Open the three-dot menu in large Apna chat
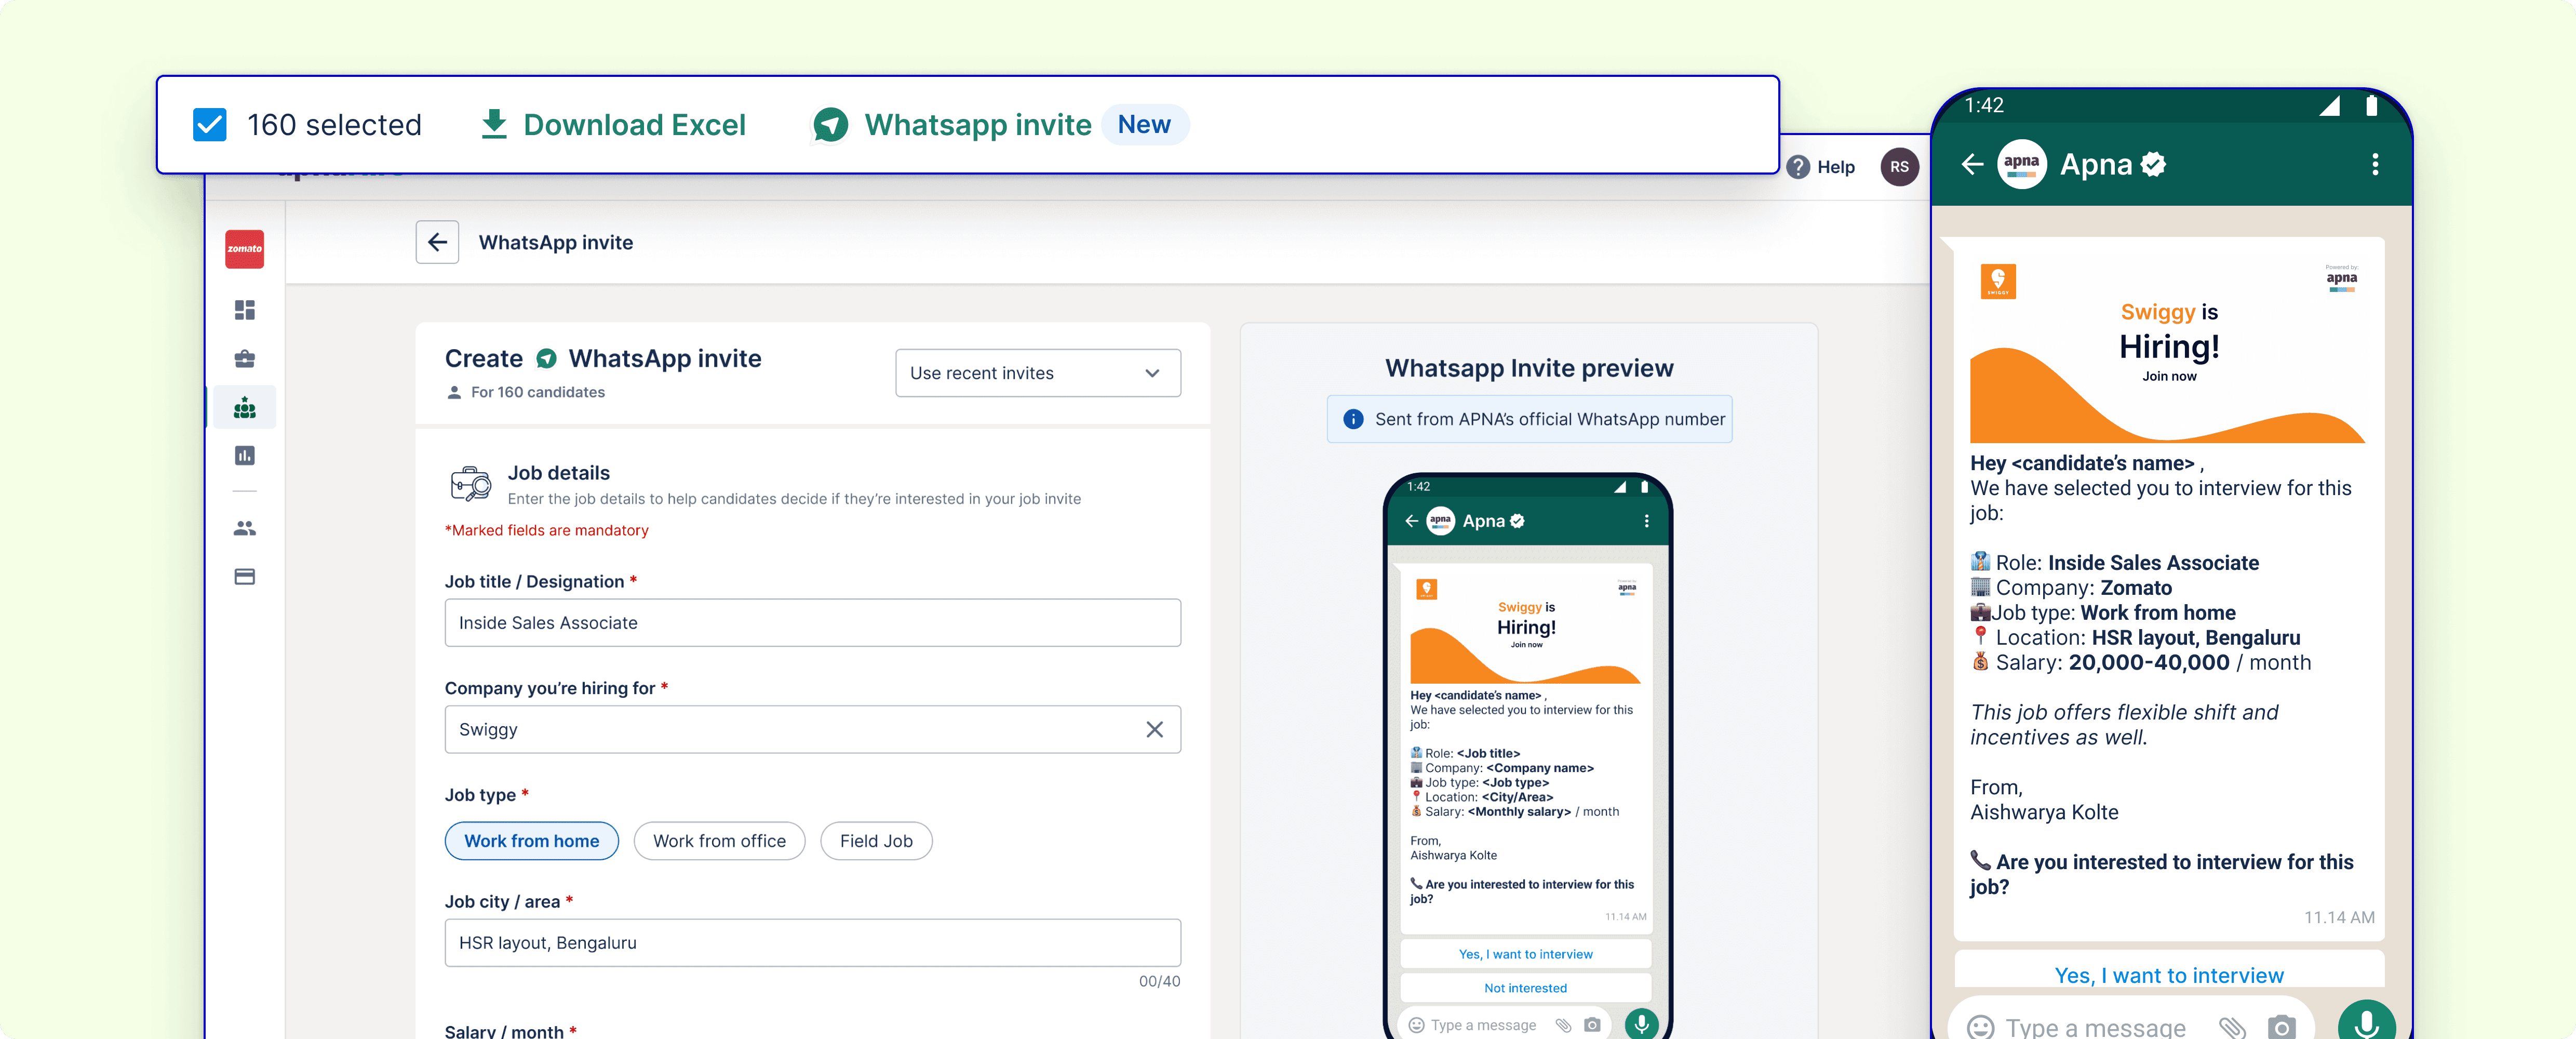Image resolution: width=2576 pixels, height=1039 pixels. pyautogui.click(x=2375, y=165)
